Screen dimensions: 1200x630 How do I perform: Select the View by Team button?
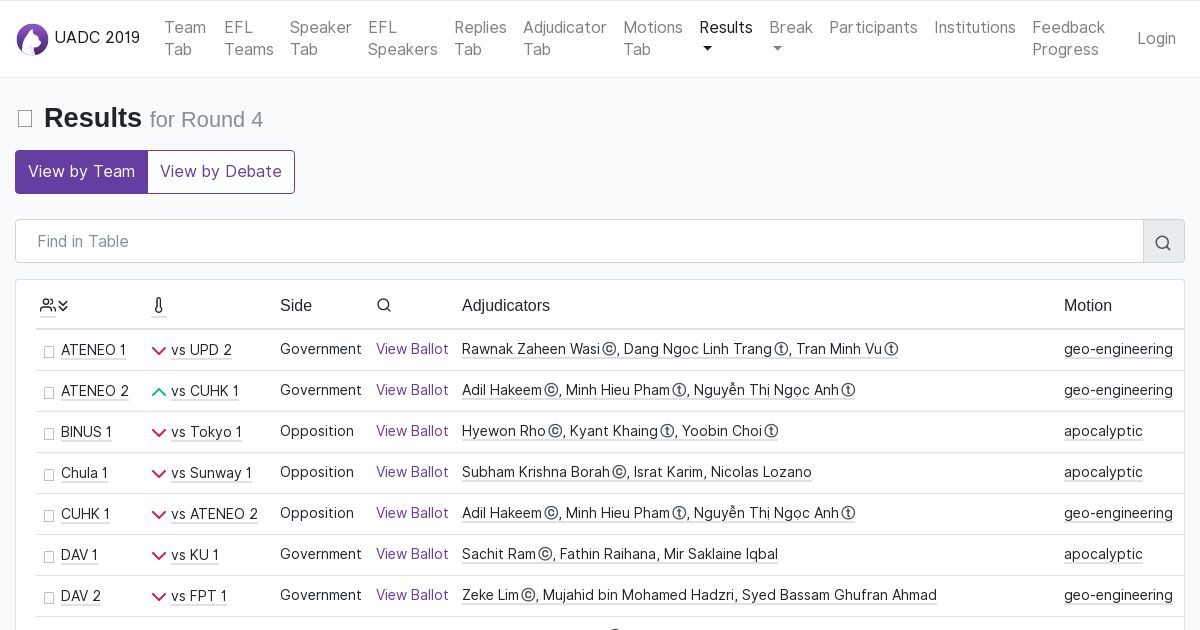click(x=81, y=172)
